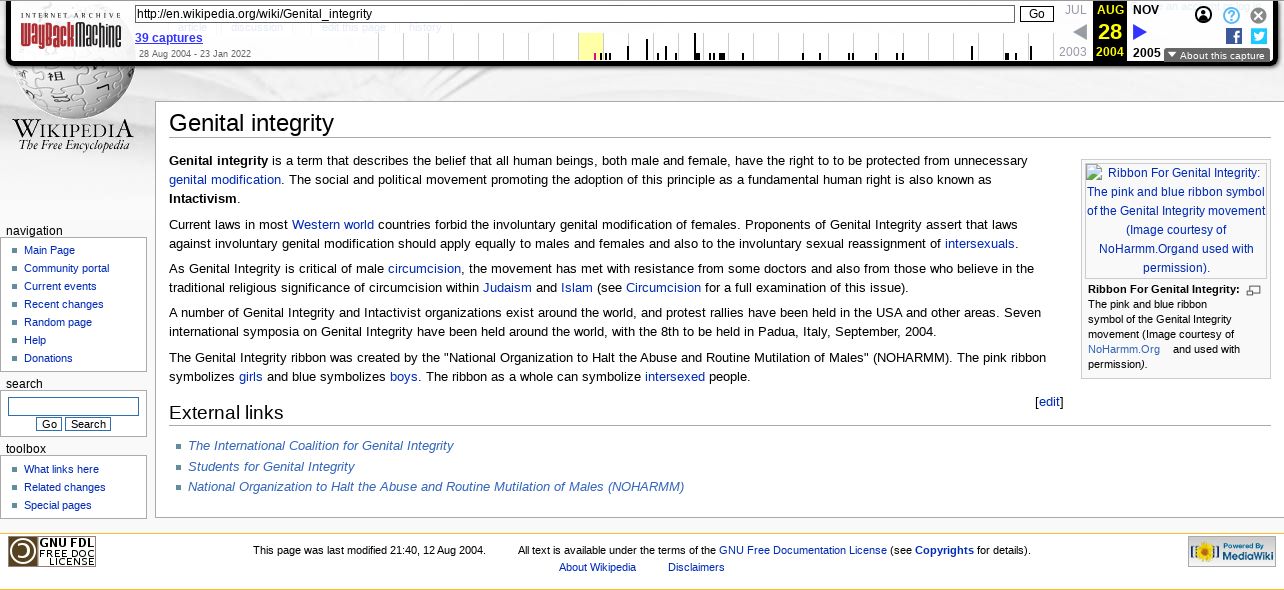1284x590 pixels.
Task: Follow the lowercase circumcision link
Action: pyautogui.click(x=424, y=269)
